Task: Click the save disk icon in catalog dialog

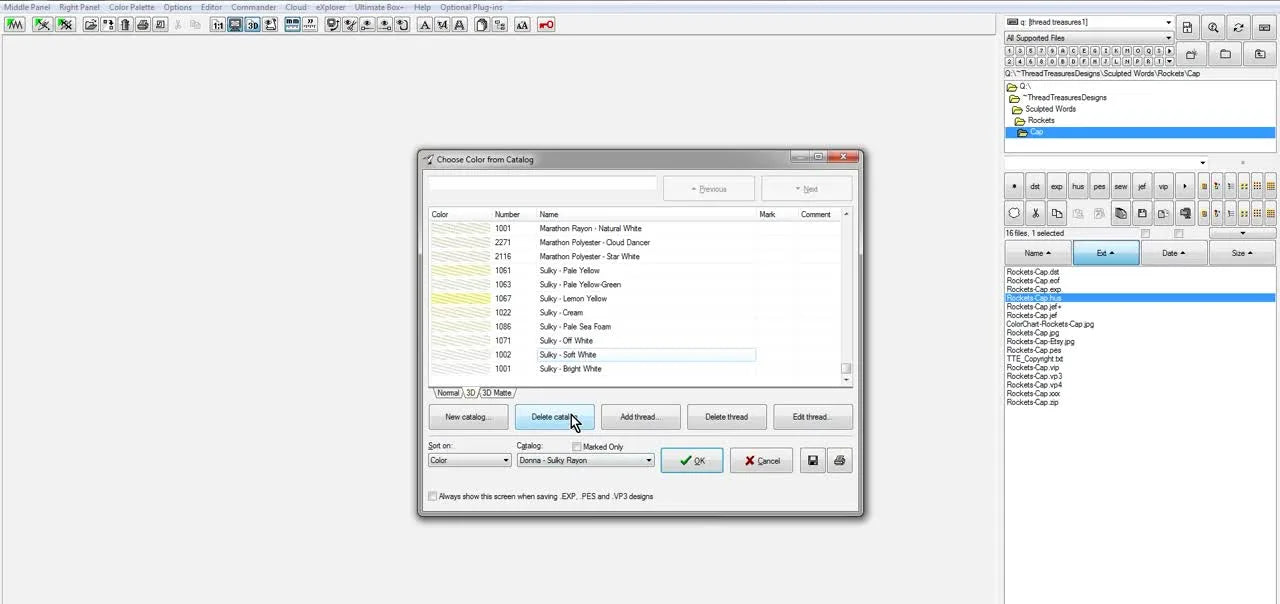Action: coord(813,460)
